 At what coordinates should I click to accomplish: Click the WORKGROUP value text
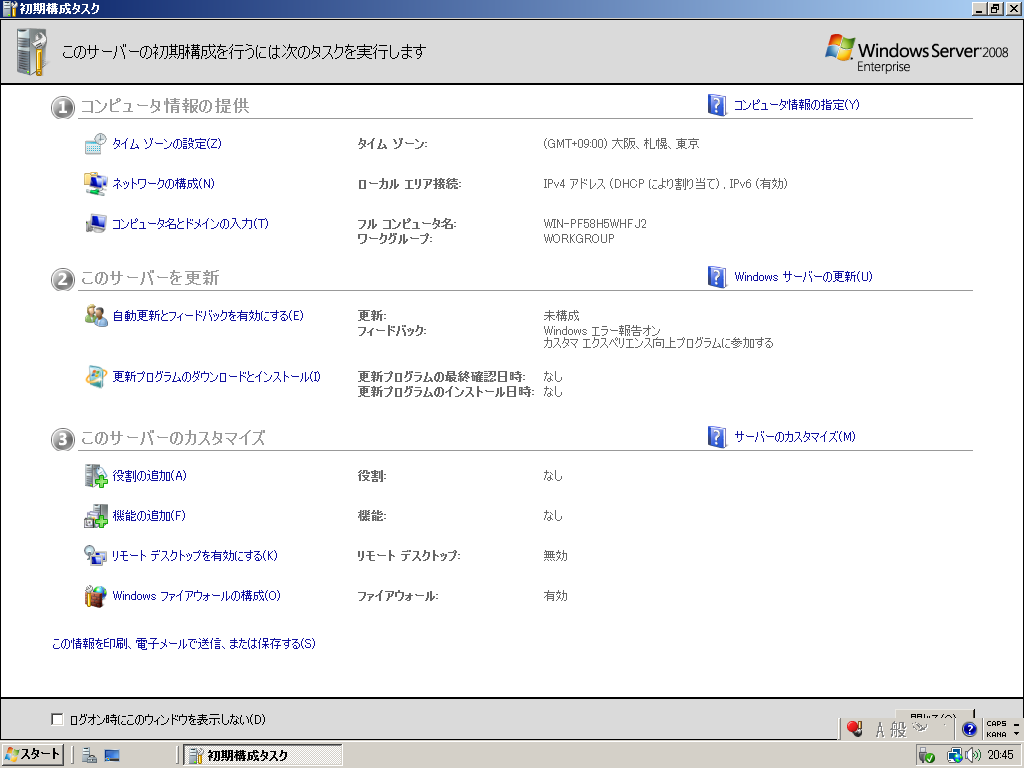click(x=579, y=238)
